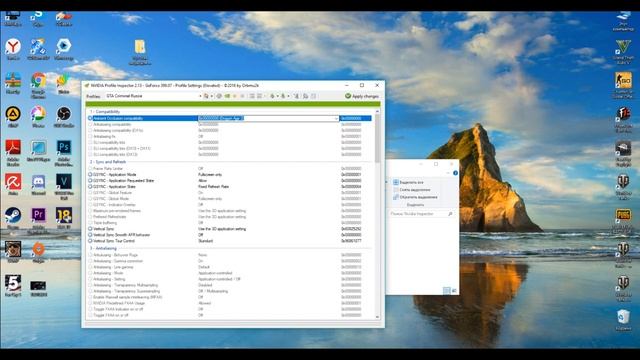This screenshot has height=360, width=640.
Task: Click the refresh globe icon in Inspector toolbar
Action: click(x=219, y=96)
